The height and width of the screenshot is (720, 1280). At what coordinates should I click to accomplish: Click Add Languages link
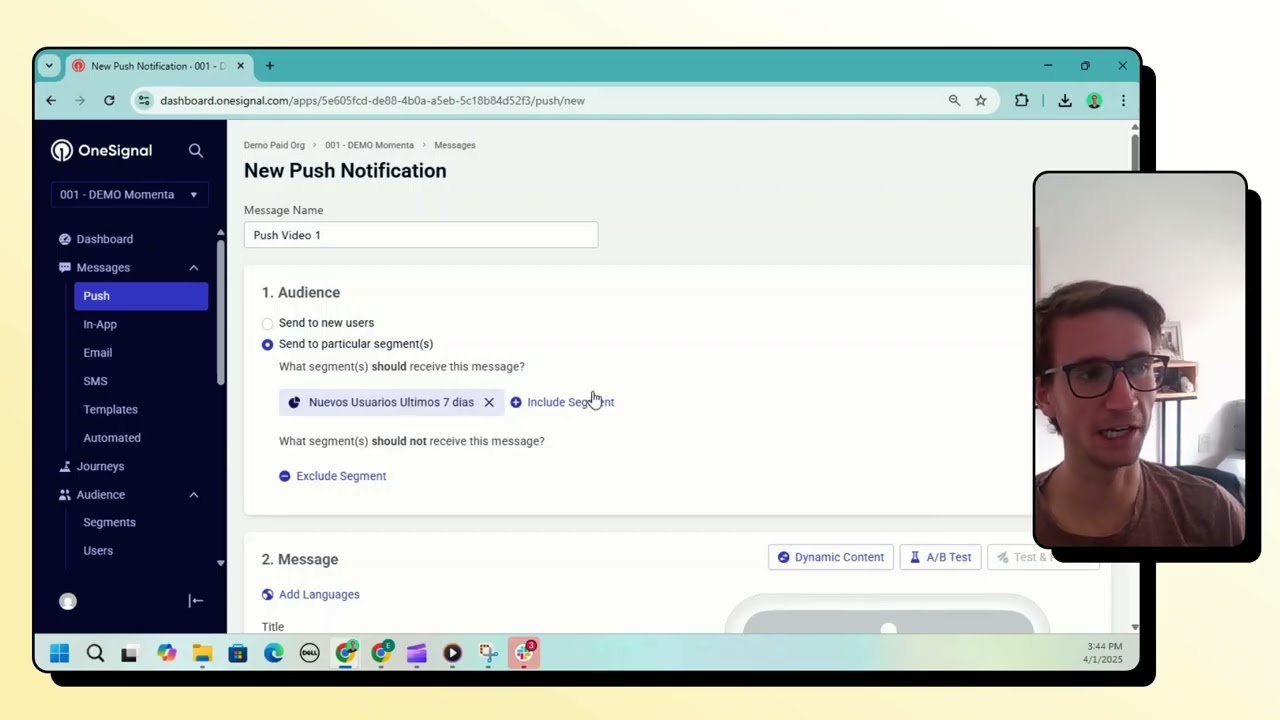pos(311,594)
